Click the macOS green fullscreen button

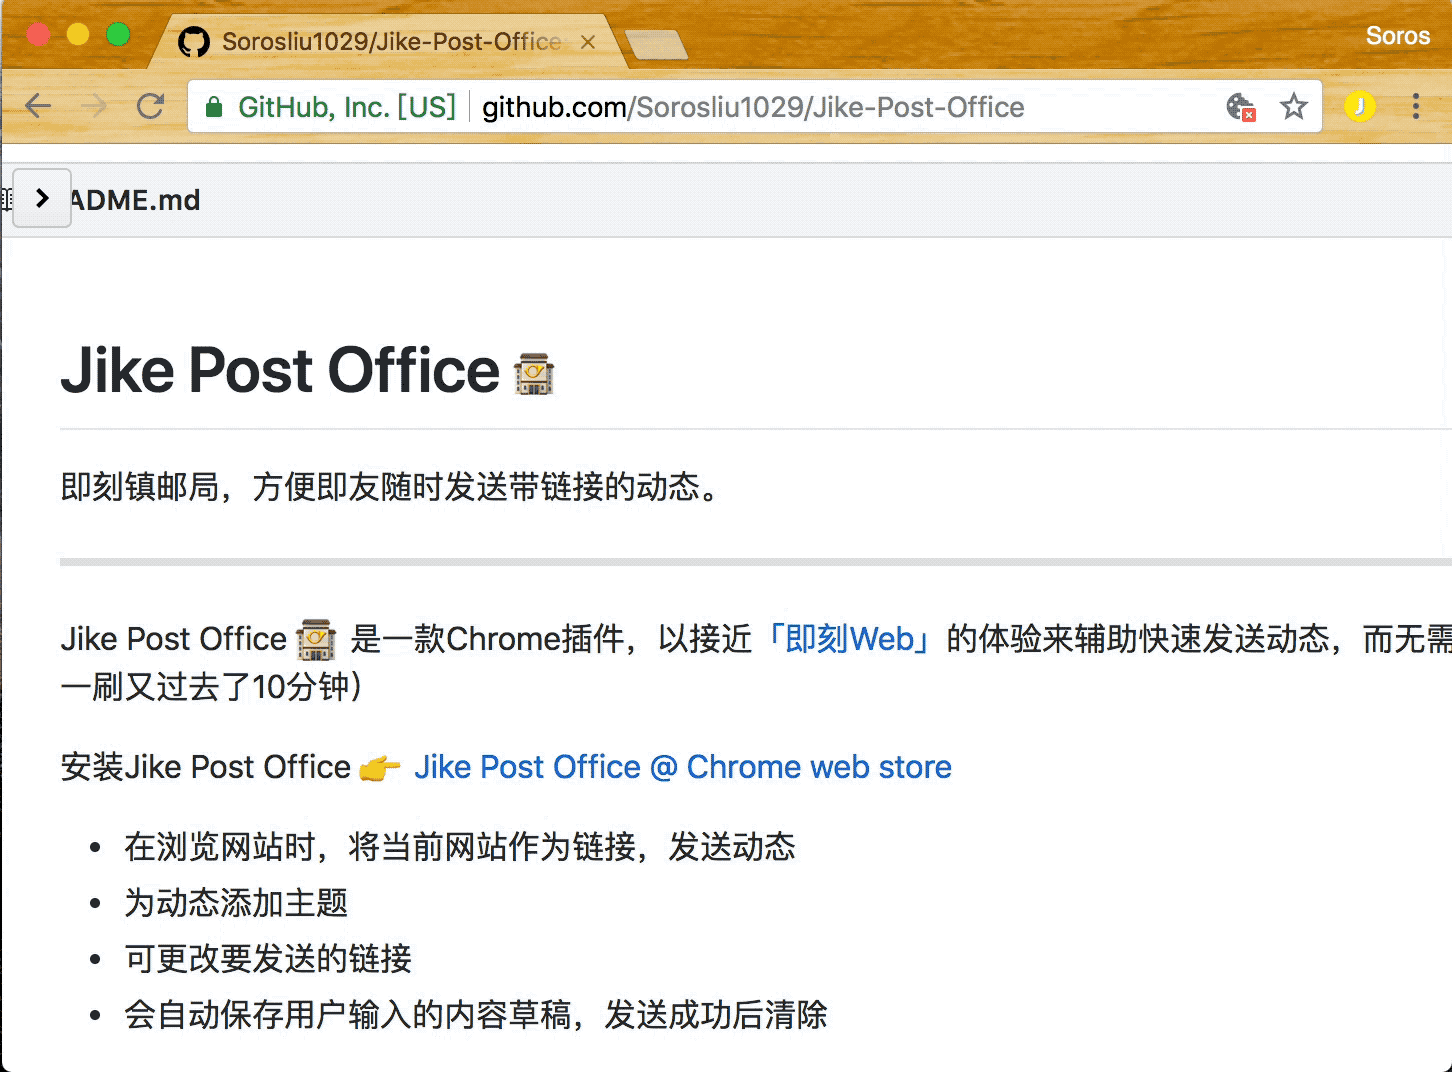pos(118,35)
